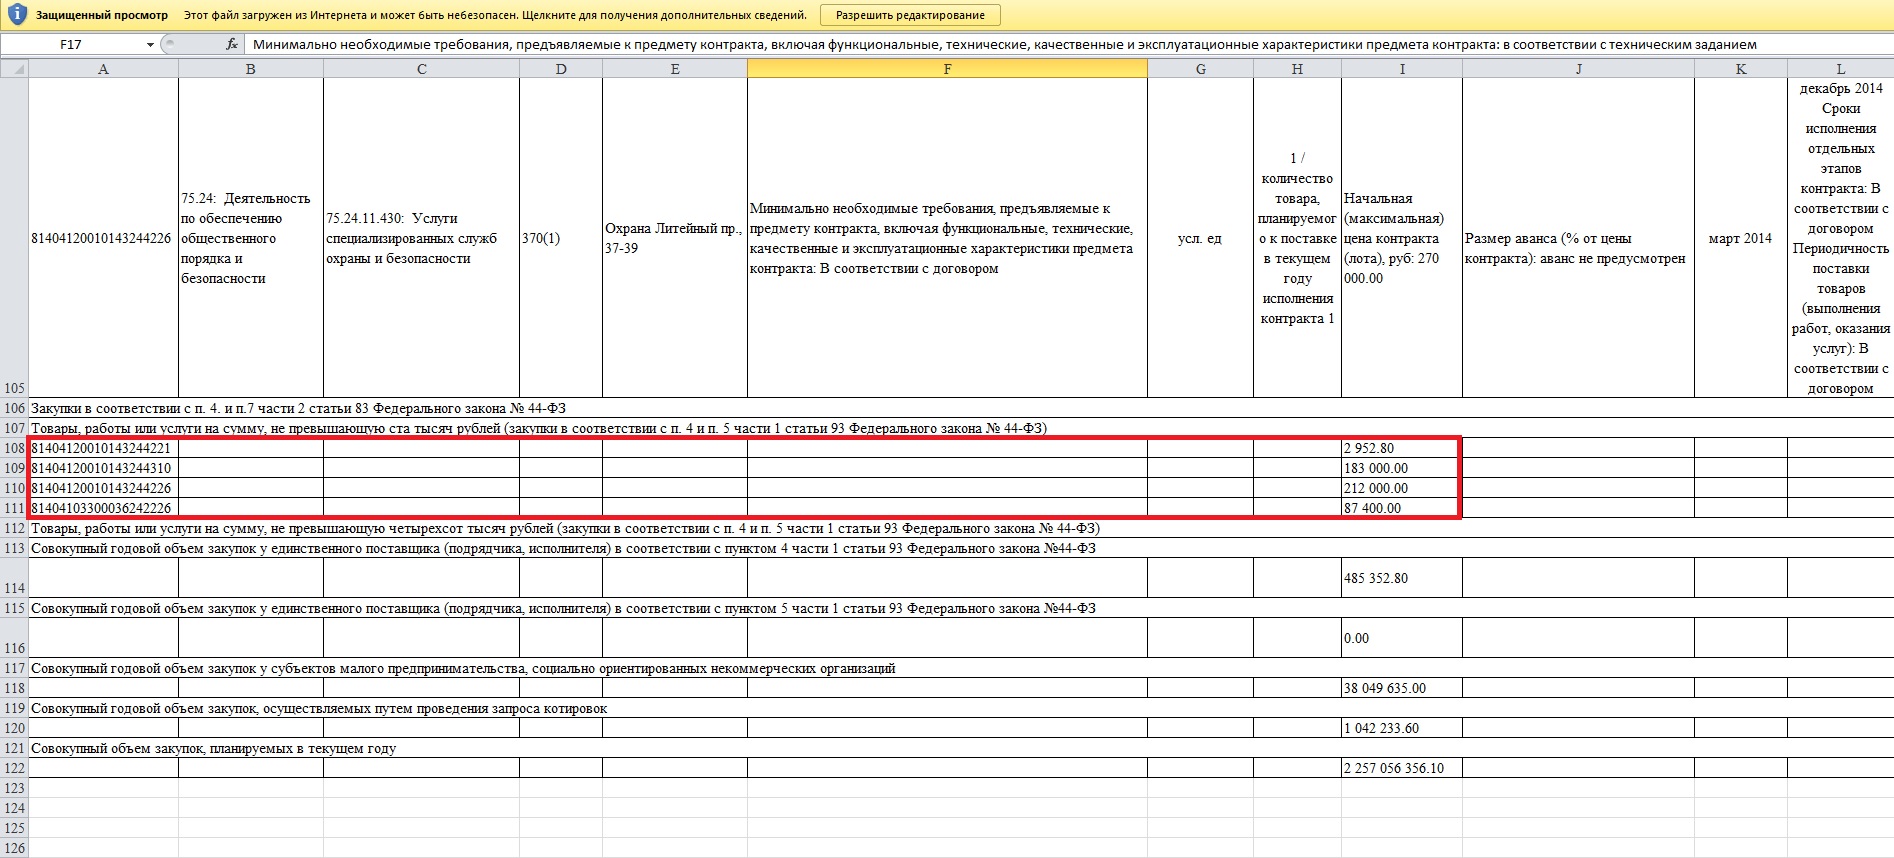Select column B header
1894x858 pixels.
(x=251, y=69)
